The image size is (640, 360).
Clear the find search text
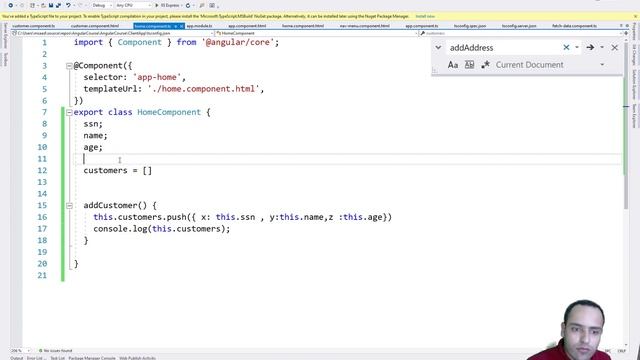point(566,48)
